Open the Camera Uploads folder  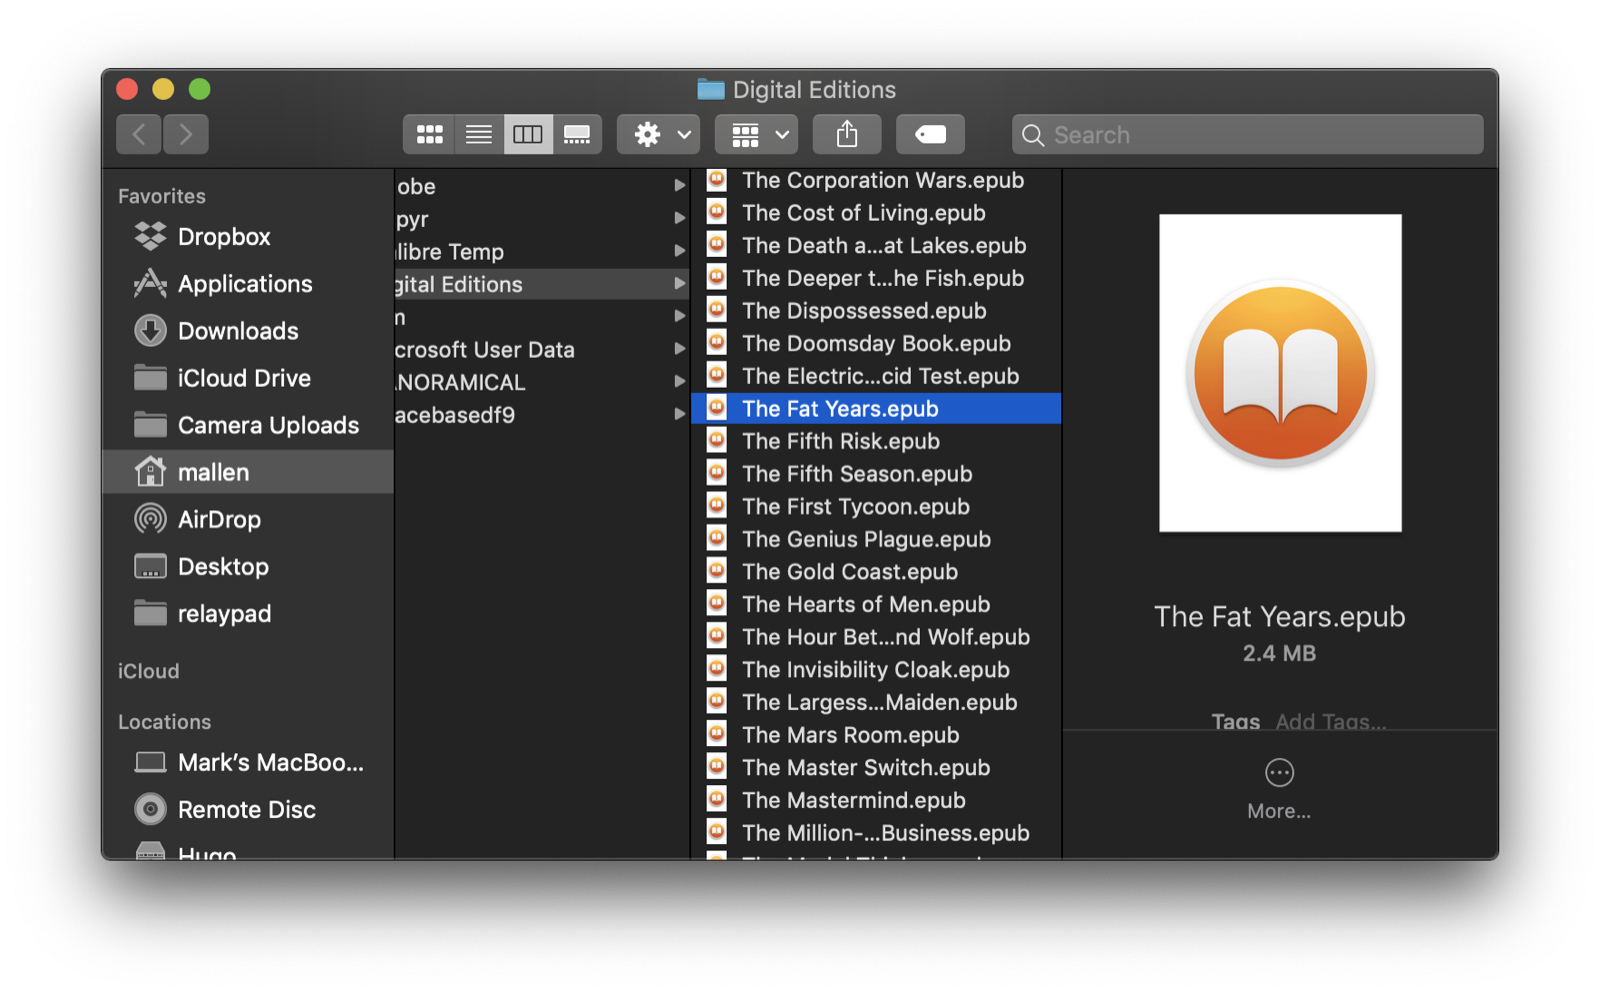(x=268, y=425)
